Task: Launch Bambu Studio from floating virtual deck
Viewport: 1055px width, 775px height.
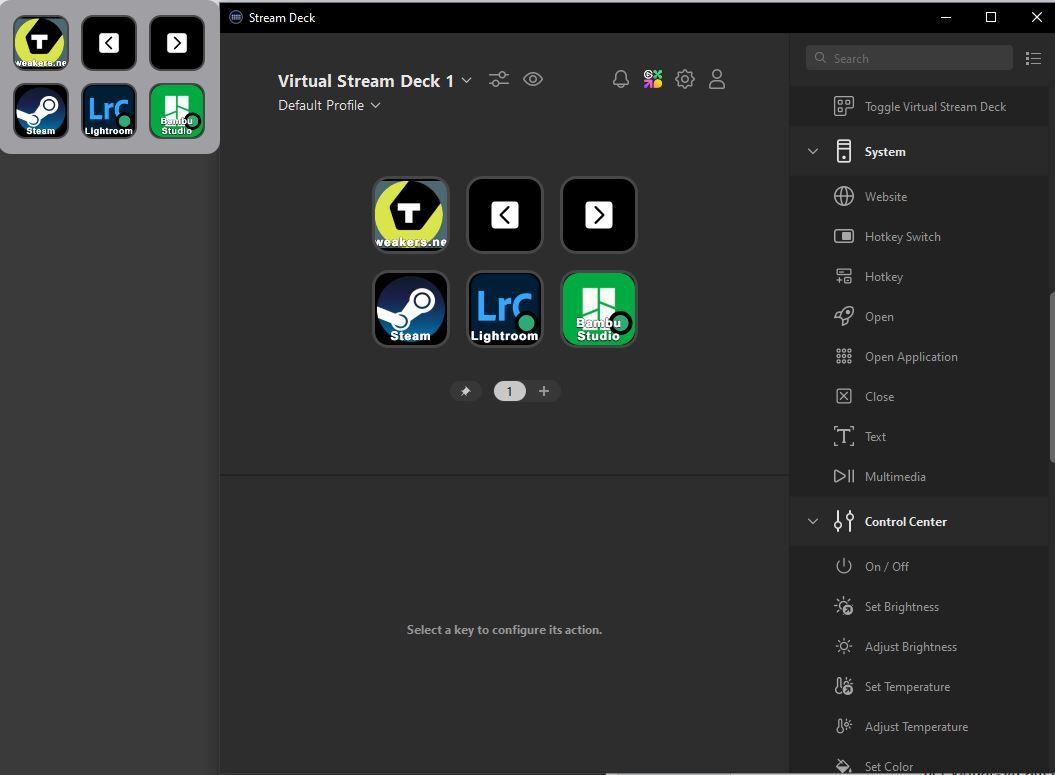Action: [x=177, y=111]
